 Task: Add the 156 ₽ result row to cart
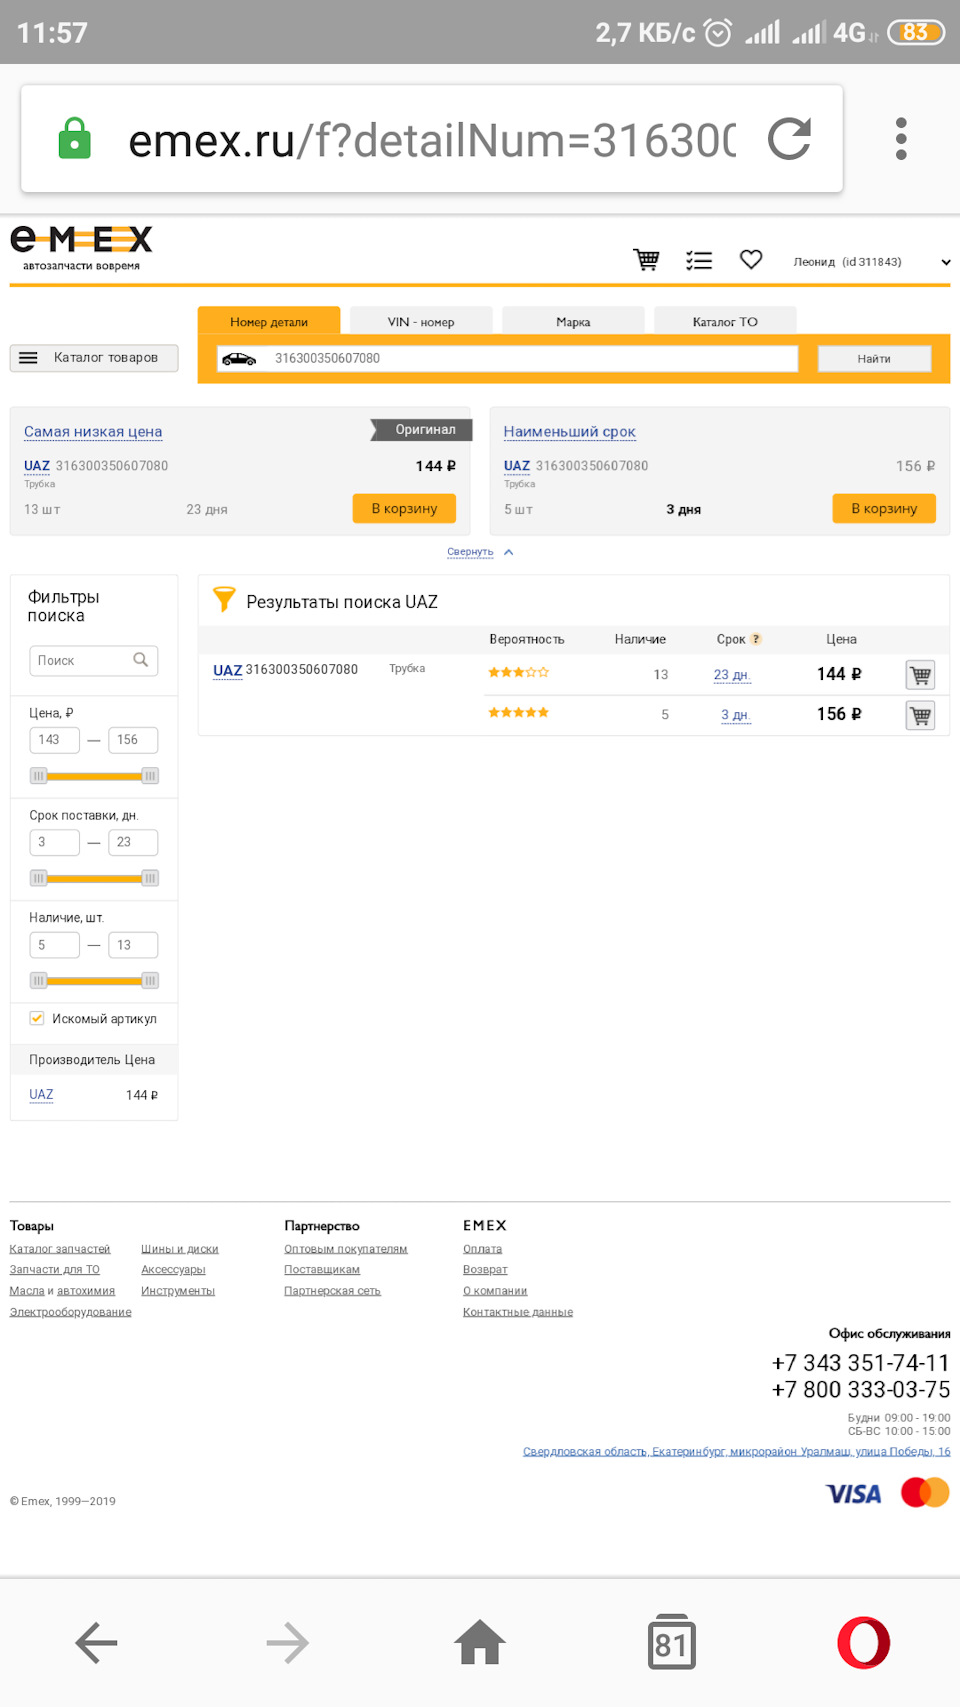(x=920, y=715)
